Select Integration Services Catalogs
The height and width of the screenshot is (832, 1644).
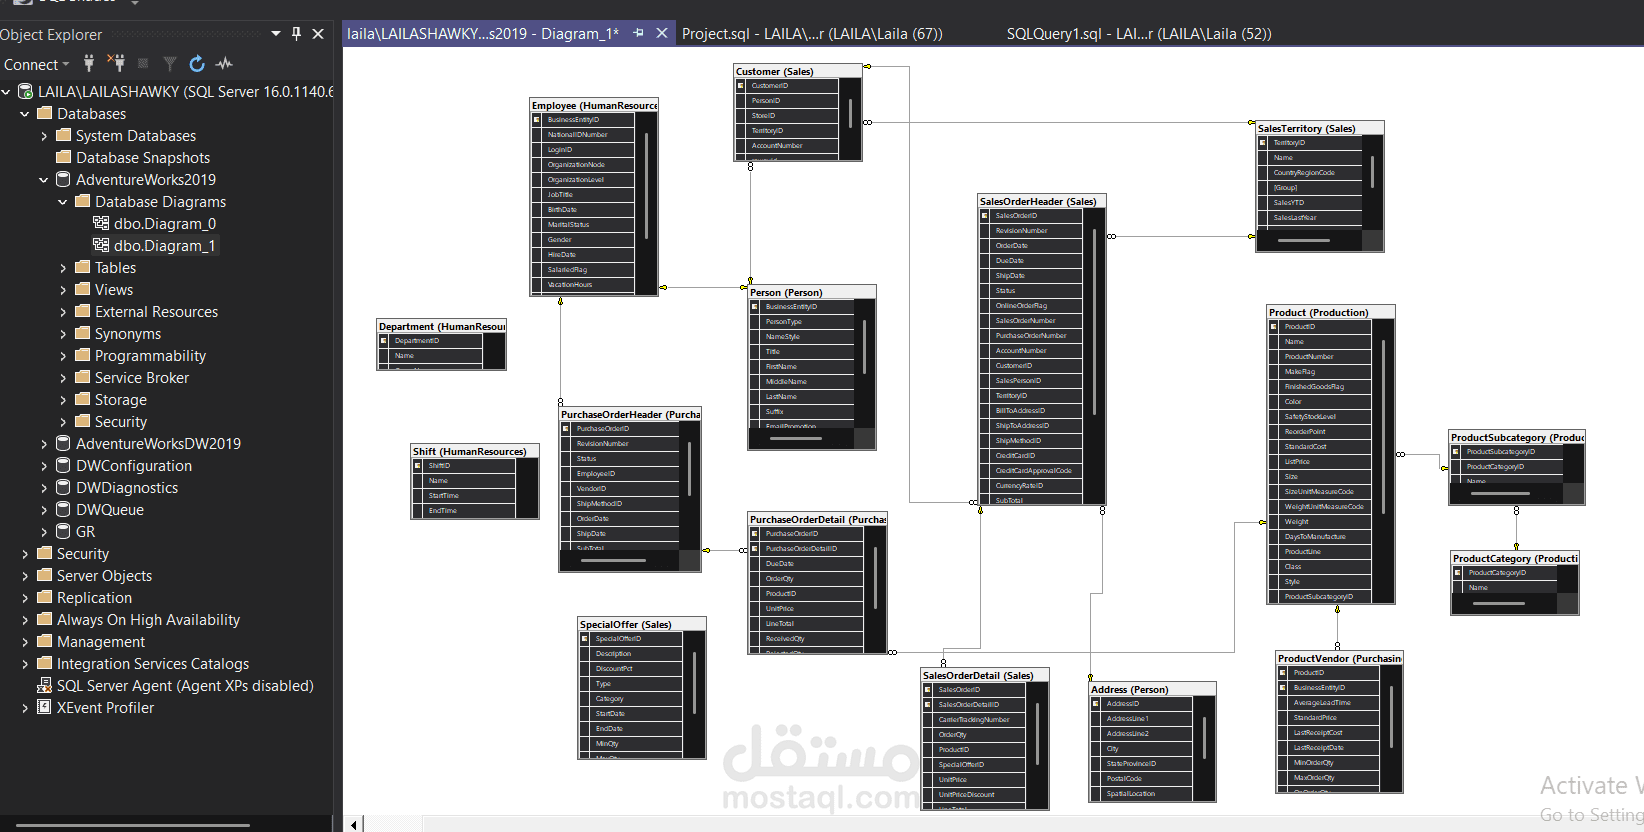coord(153,663)
